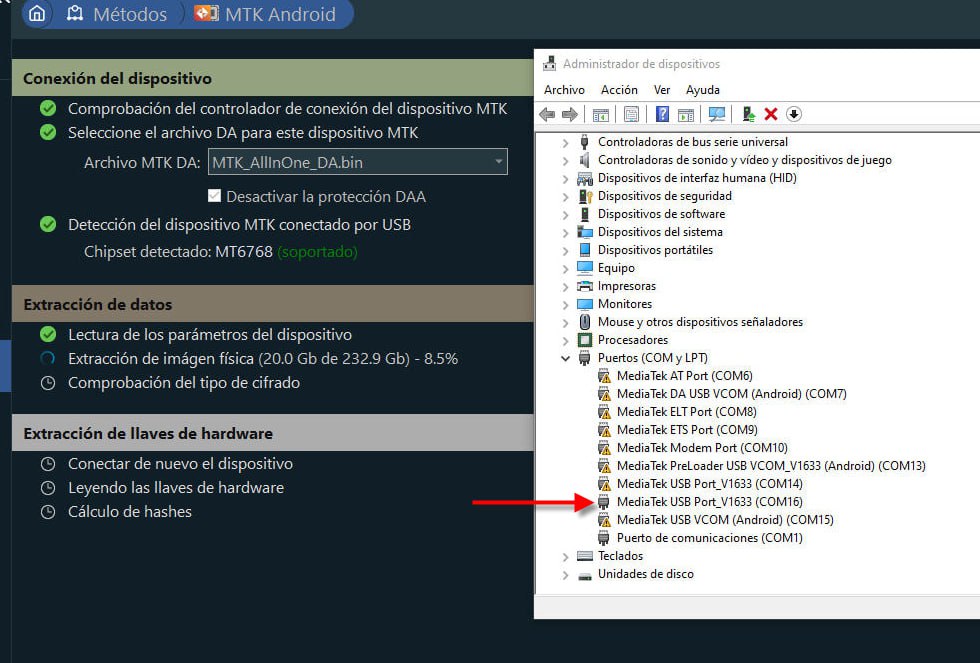Select MediaTek USB VCOM (Android) (COM15)
980x663 pixels.
725,520
